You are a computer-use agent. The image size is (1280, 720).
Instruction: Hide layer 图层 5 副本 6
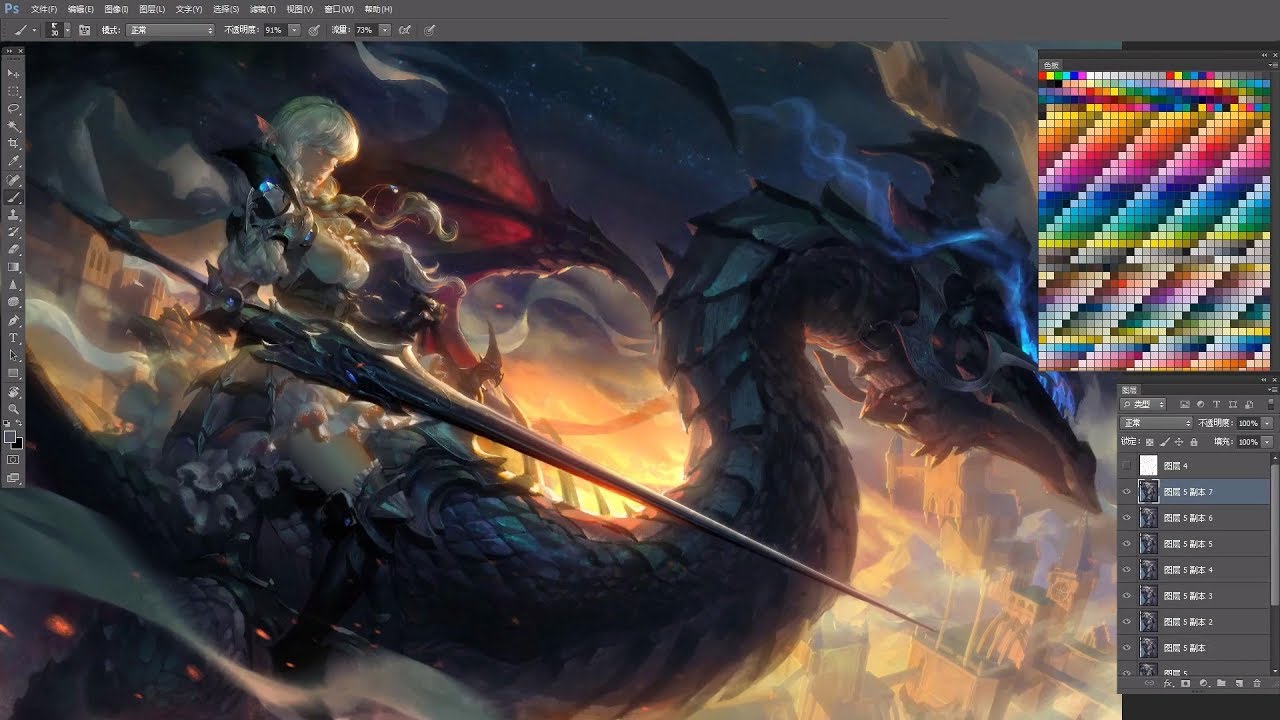1127,518
